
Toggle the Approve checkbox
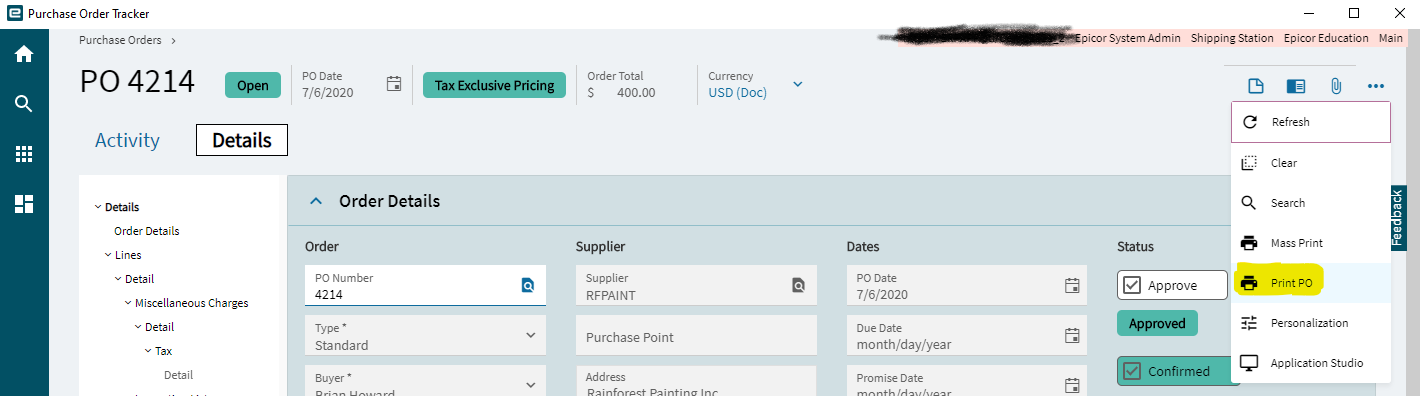coord(1133,285)
